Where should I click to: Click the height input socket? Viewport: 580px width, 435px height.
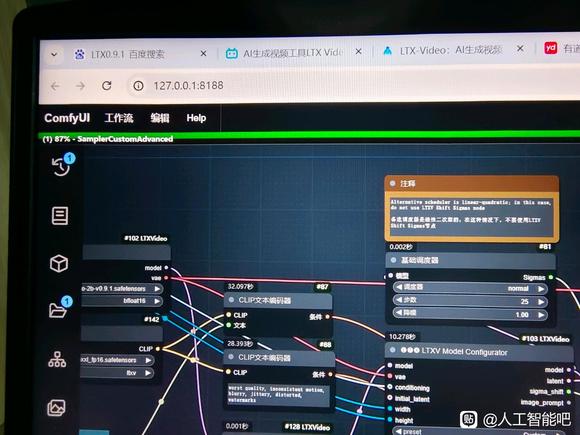pos(390,420)
